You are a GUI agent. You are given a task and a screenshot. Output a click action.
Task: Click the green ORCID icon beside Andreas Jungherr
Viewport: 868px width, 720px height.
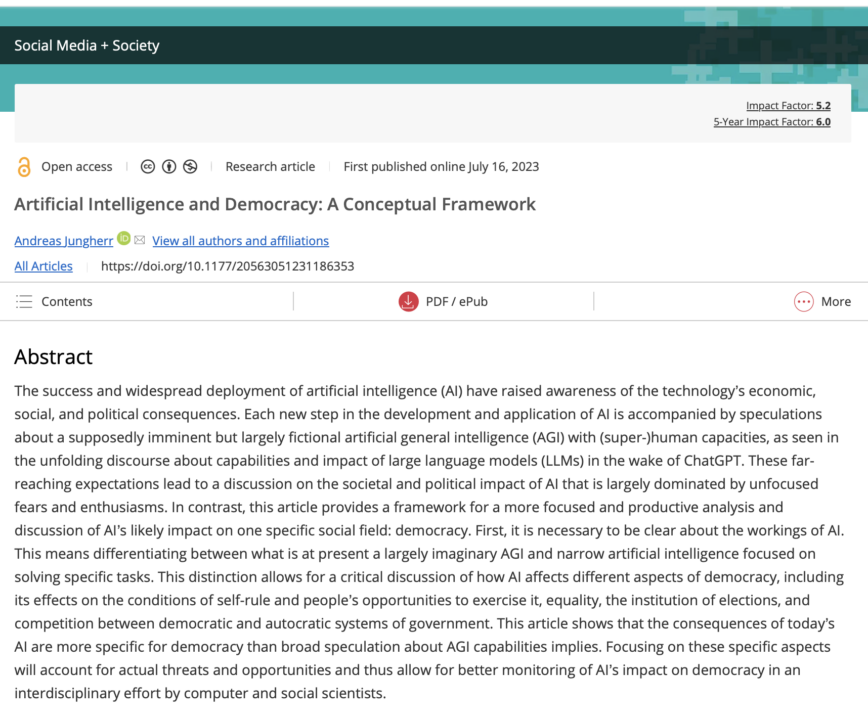tap(123, 239)
